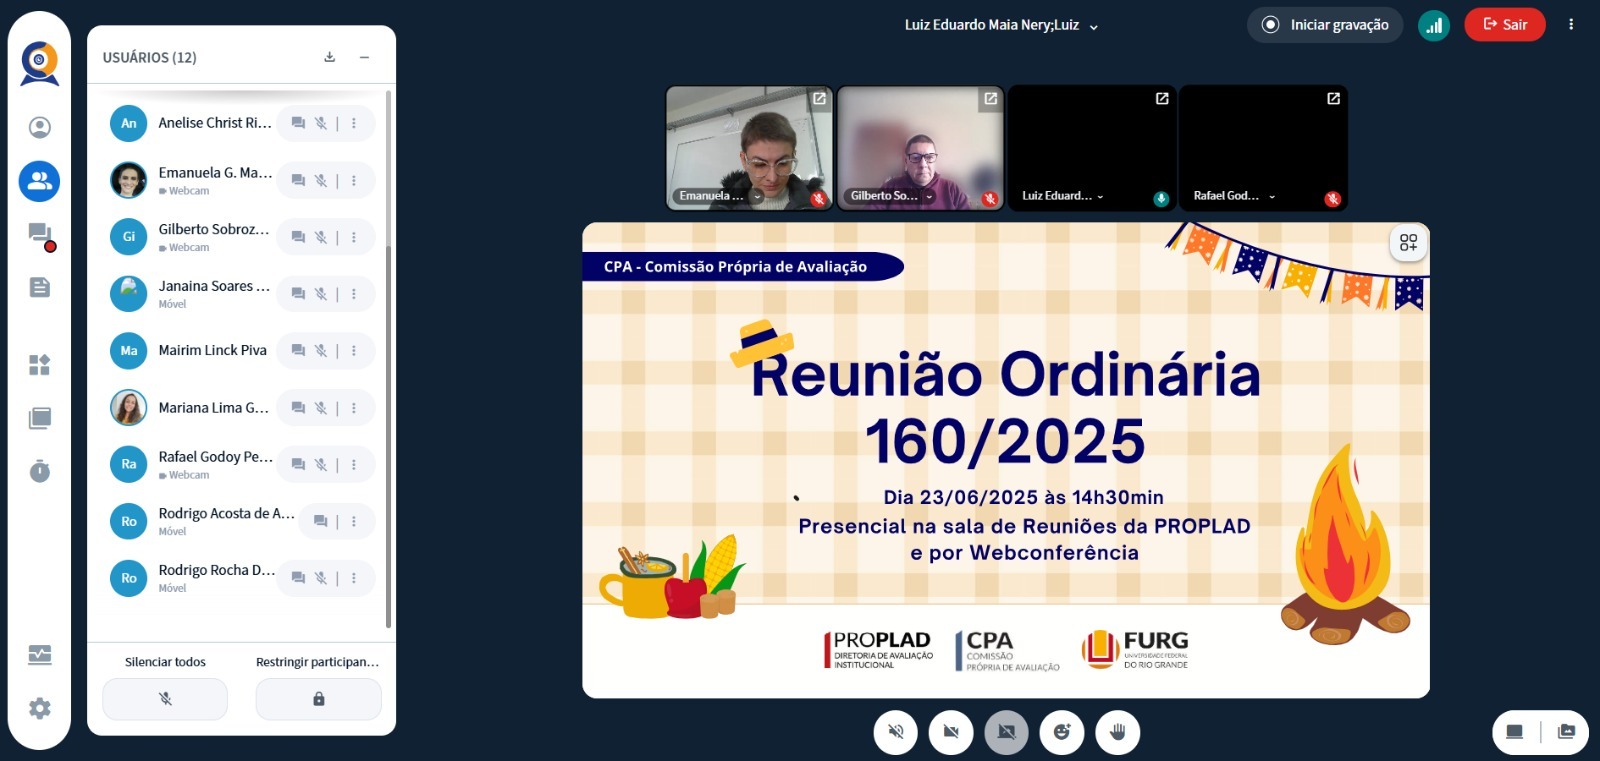Open the dropdown on Gilberto's video tile

[929, 197]
